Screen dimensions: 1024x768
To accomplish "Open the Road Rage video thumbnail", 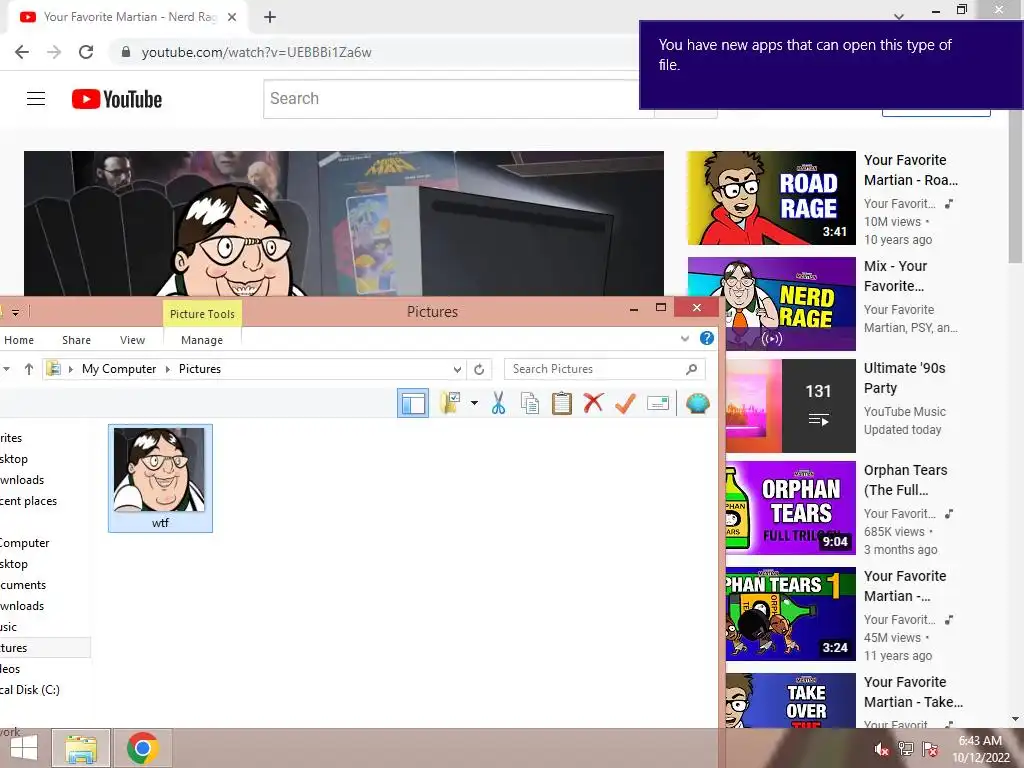I will pos(771,198).
